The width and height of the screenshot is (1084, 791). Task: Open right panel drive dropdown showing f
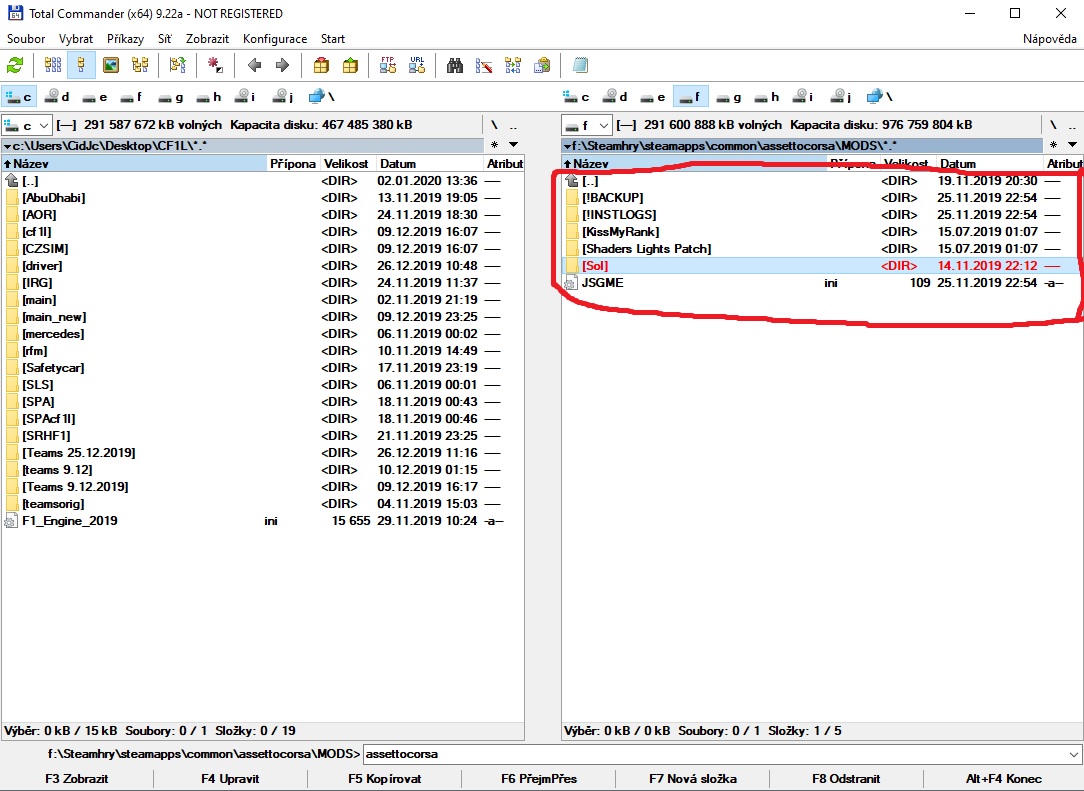(587, 125)
